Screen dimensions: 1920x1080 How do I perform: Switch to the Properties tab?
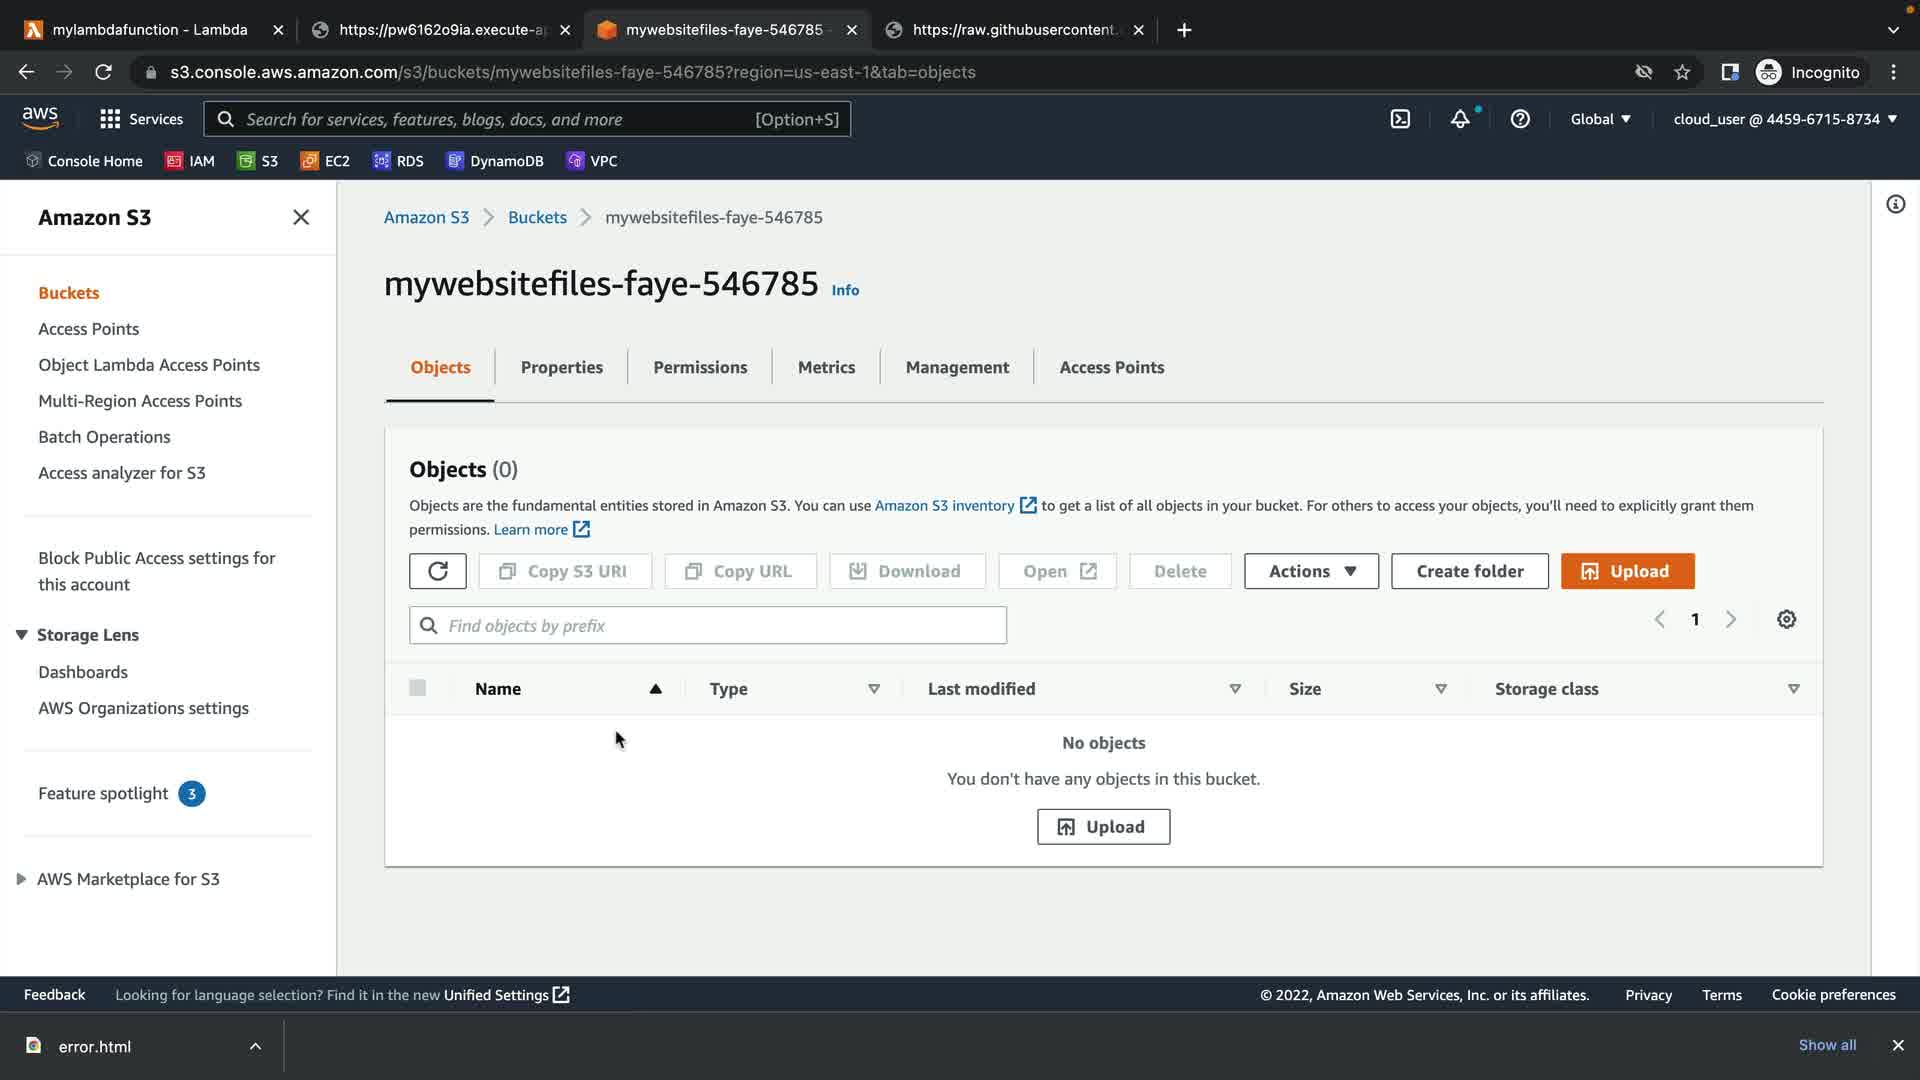[x=561, y=367]
